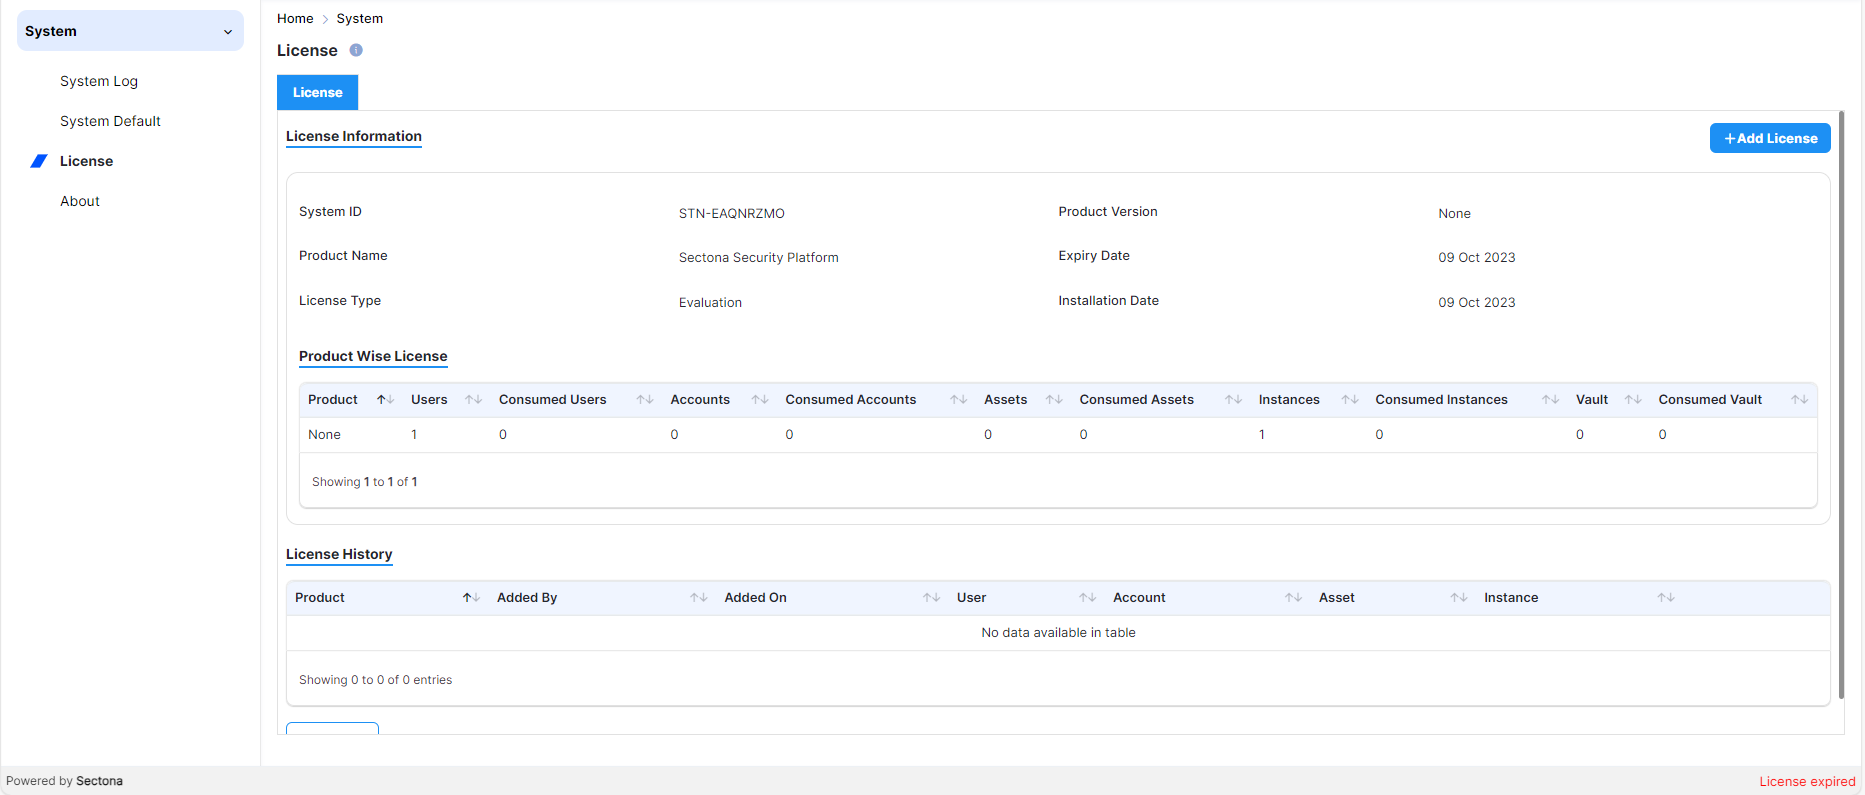This screenshot has height=795, width=1865.
Task: Sort License History by Added On
Action: 931,598
